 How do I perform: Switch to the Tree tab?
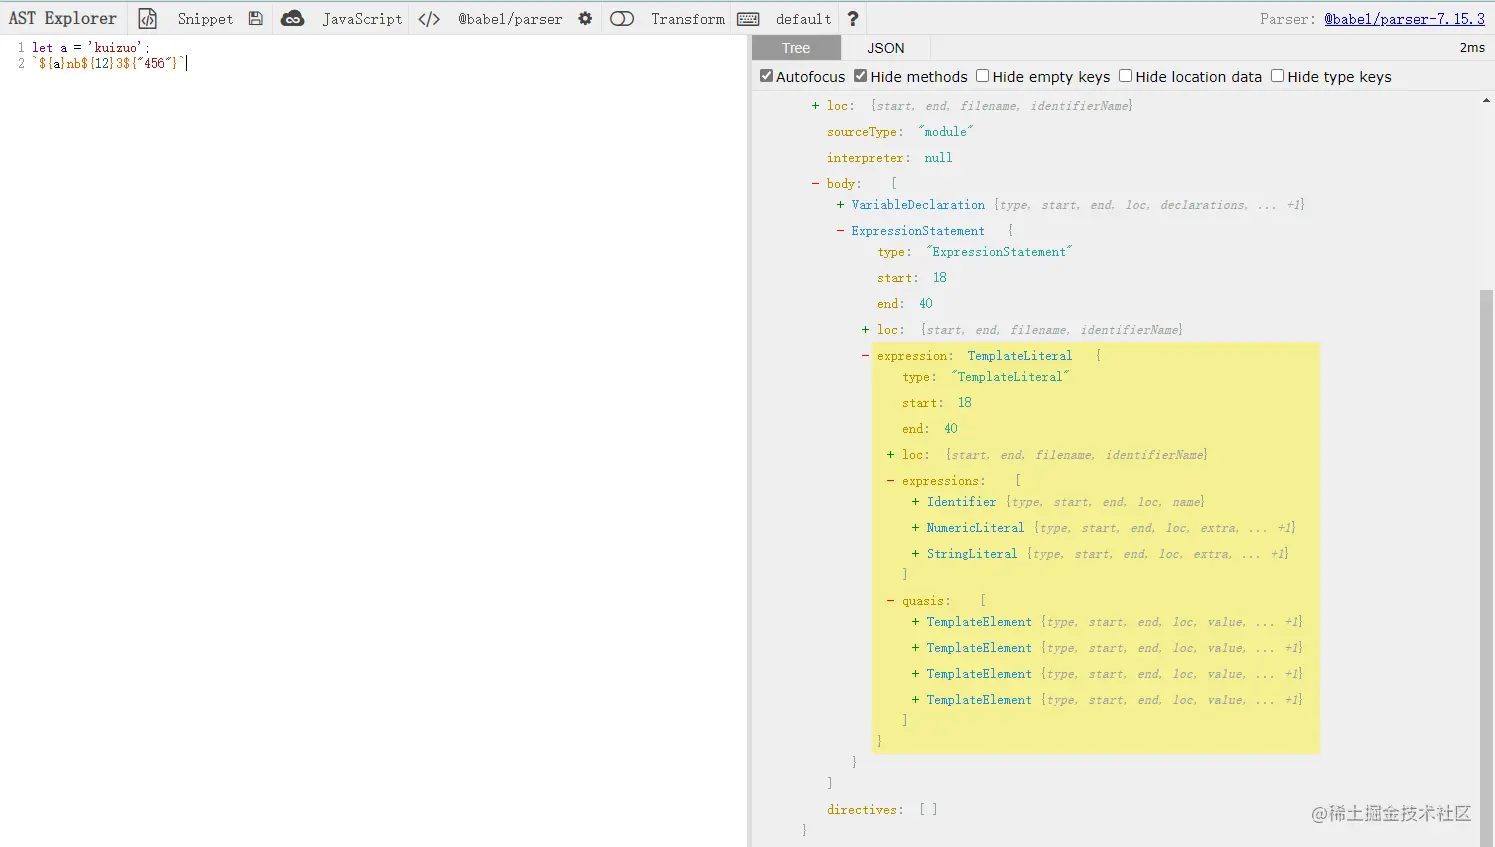click(x=796, y=47)
